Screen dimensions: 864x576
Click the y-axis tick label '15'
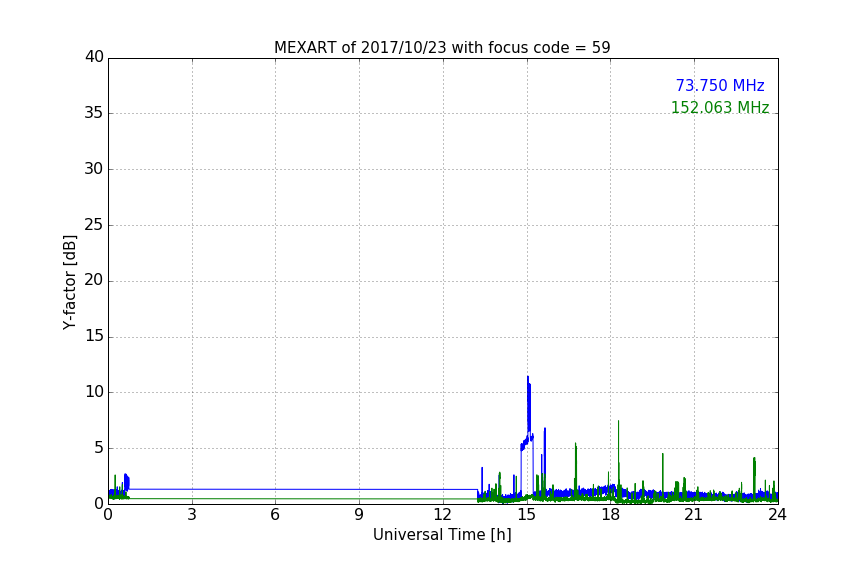[x=94, y=336]
